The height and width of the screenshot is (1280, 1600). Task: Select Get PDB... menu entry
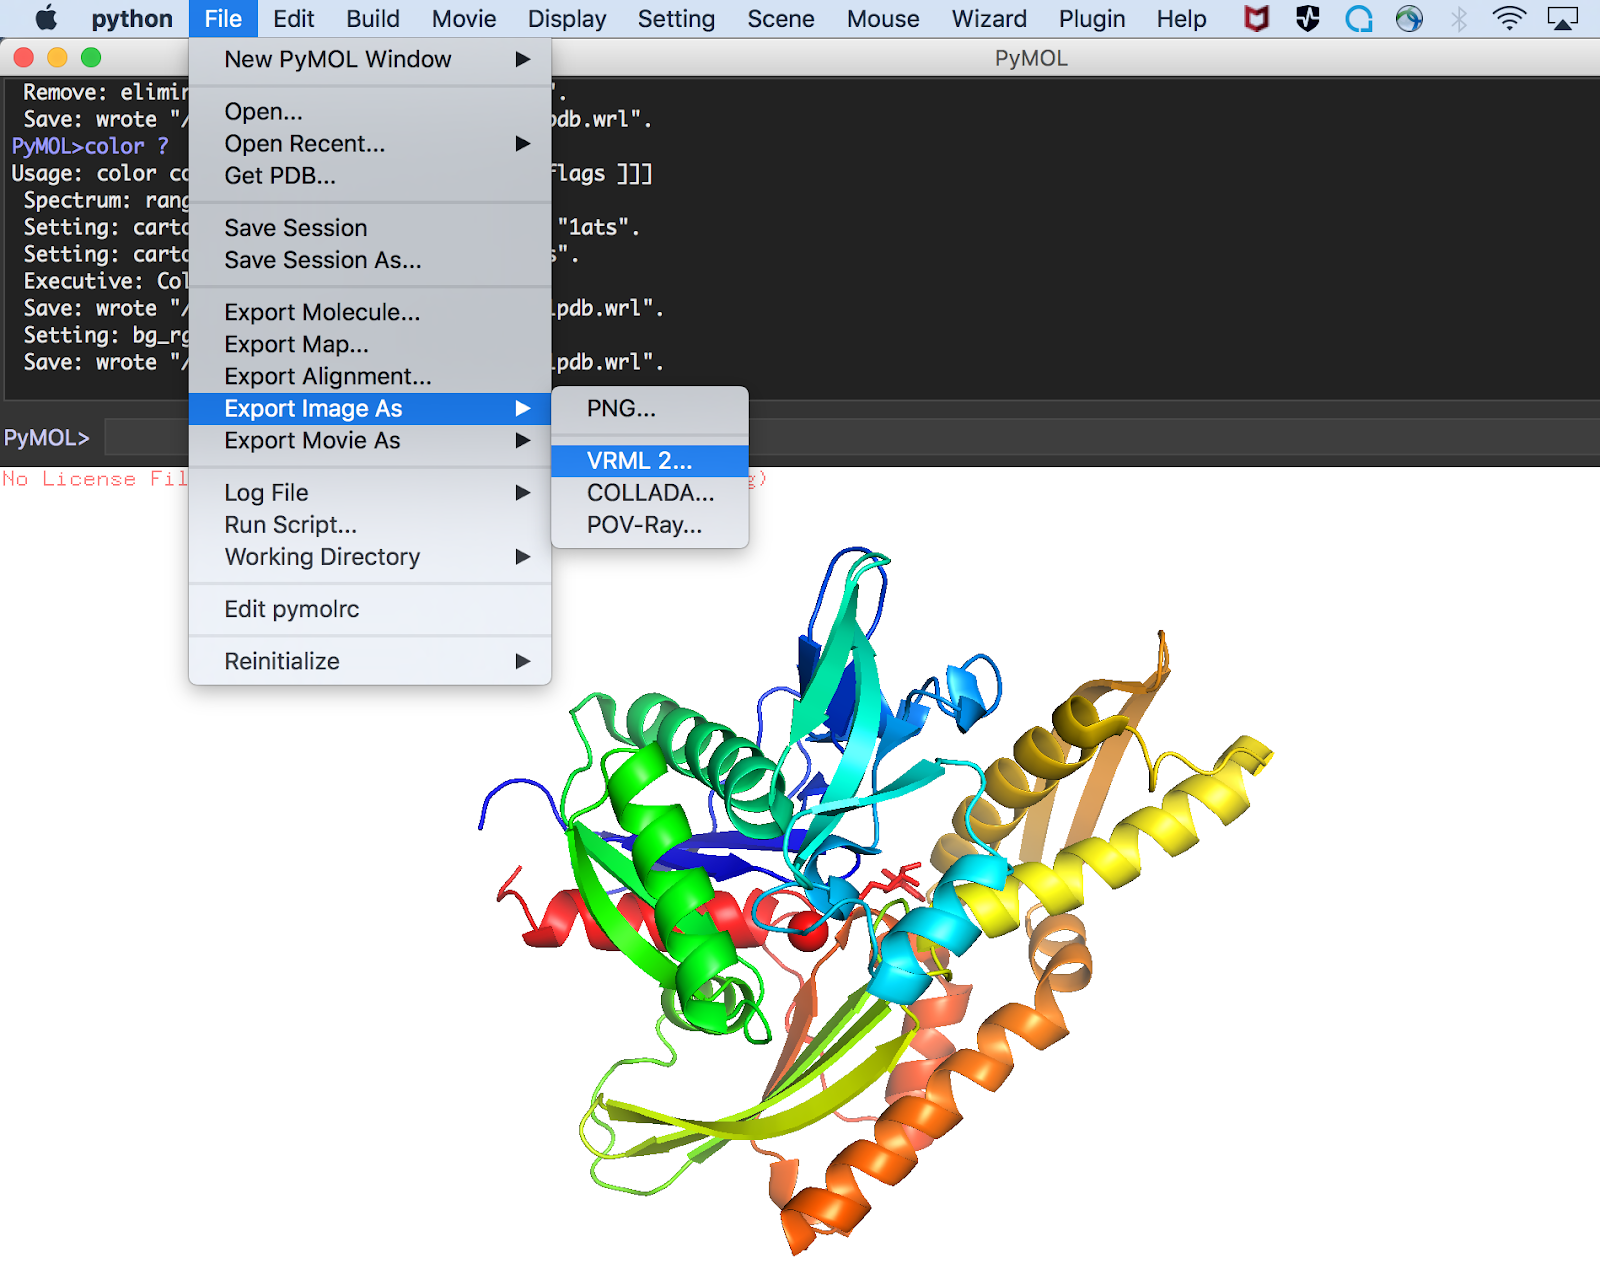click(x=370, y=176)
